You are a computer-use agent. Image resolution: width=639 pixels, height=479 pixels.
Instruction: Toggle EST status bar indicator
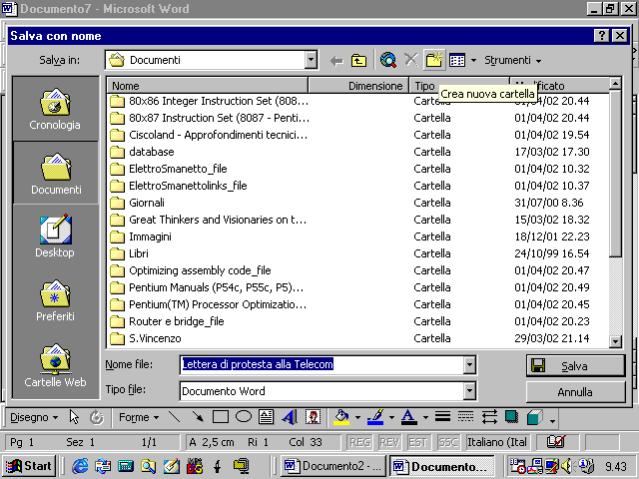[418, 442]
